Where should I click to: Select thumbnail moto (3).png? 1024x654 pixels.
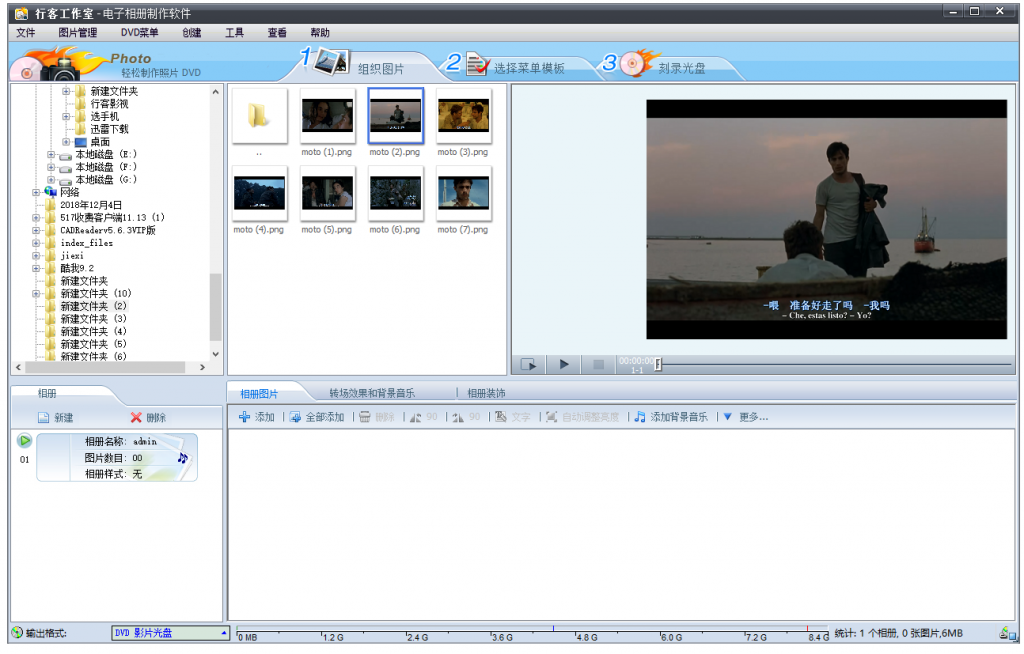464,116
